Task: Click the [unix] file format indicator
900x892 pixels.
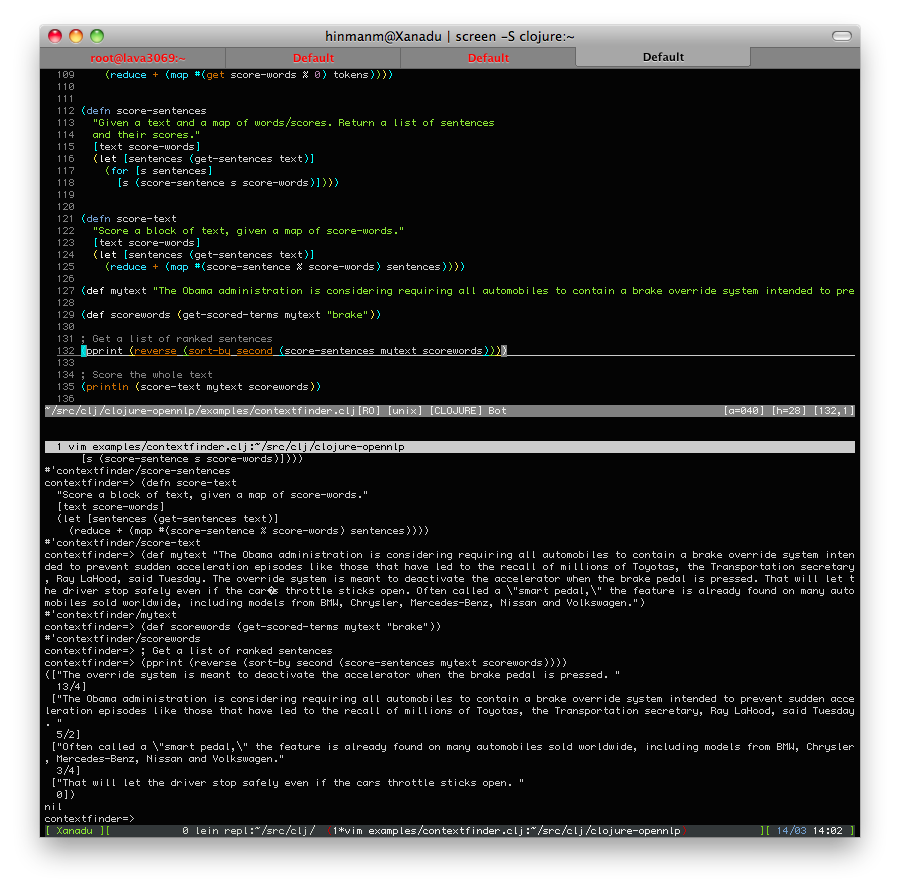Action: point(405,410)
